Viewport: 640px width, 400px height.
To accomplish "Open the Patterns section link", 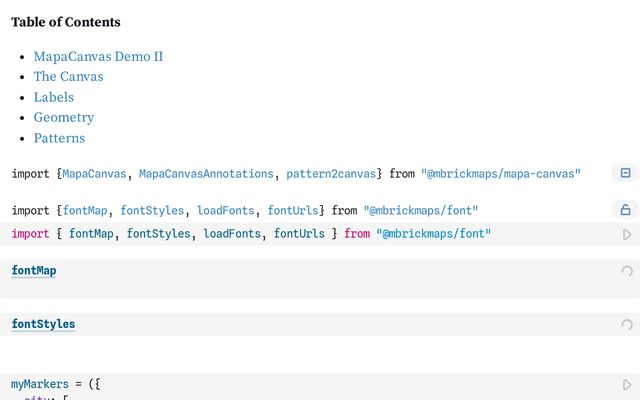I will (x=59, y=138).
